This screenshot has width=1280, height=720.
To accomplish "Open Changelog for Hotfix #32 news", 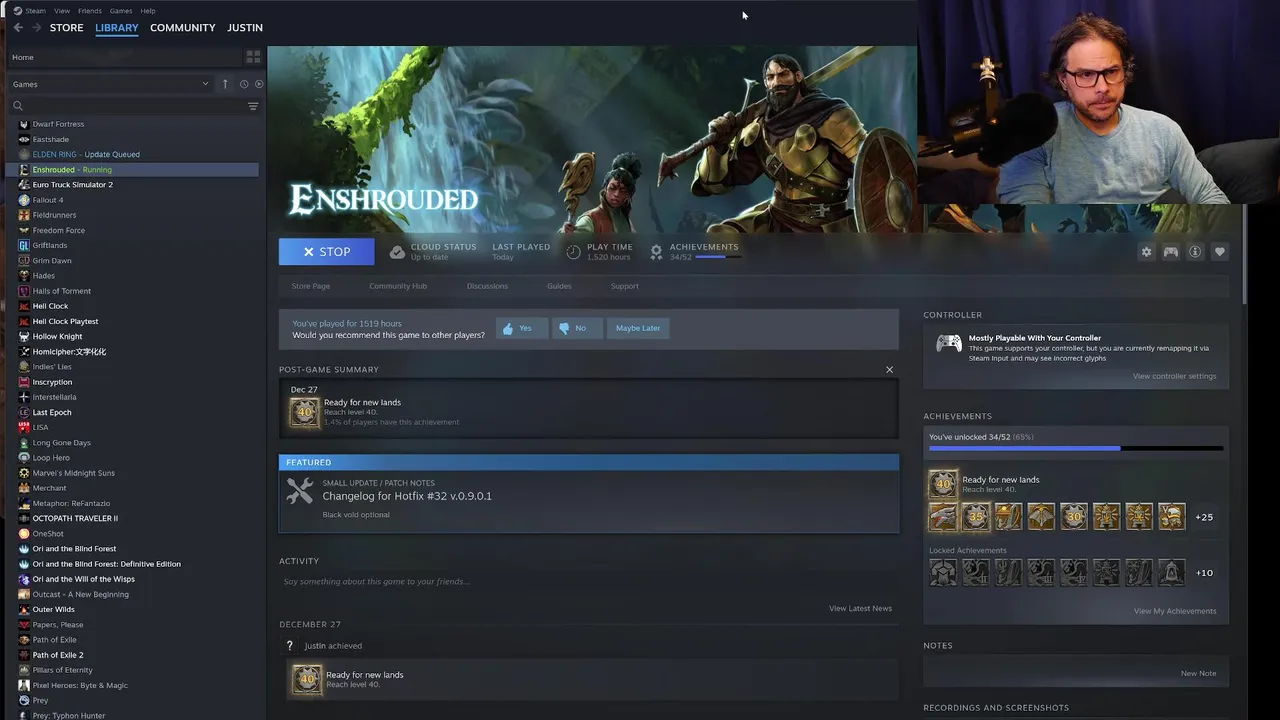I will coord(407,496).
